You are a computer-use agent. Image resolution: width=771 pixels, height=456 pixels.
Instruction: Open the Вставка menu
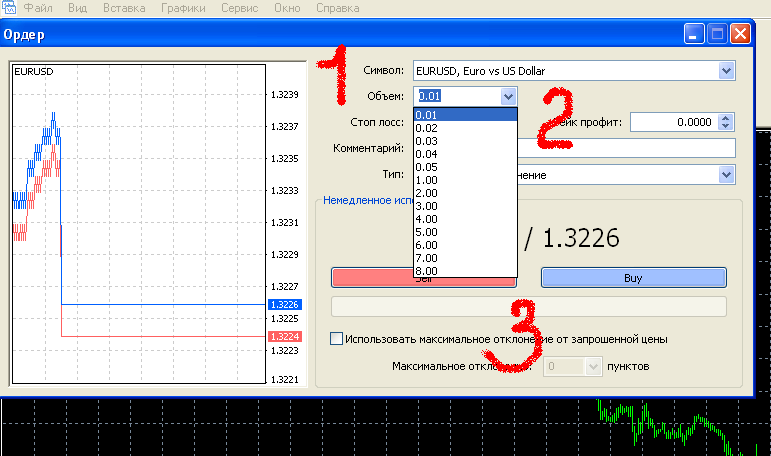124,8
